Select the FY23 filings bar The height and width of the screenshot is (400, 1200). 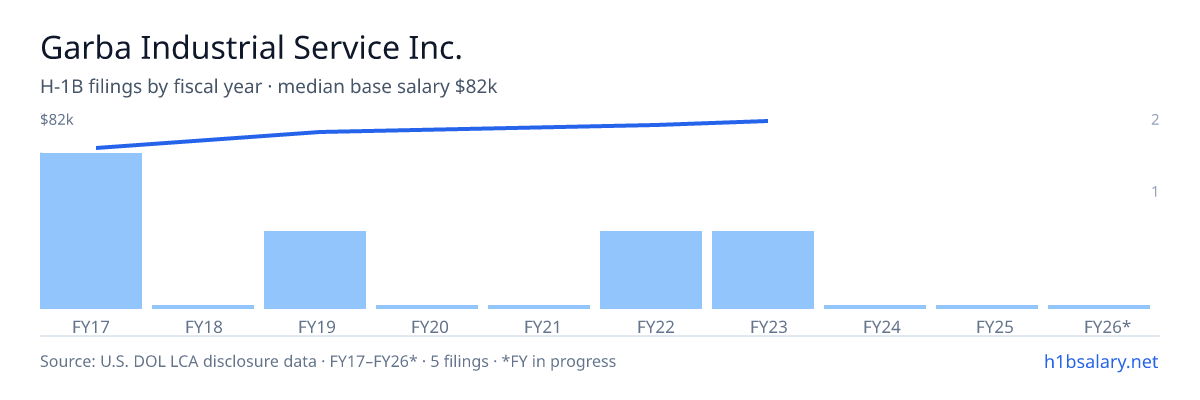[763, 270]
